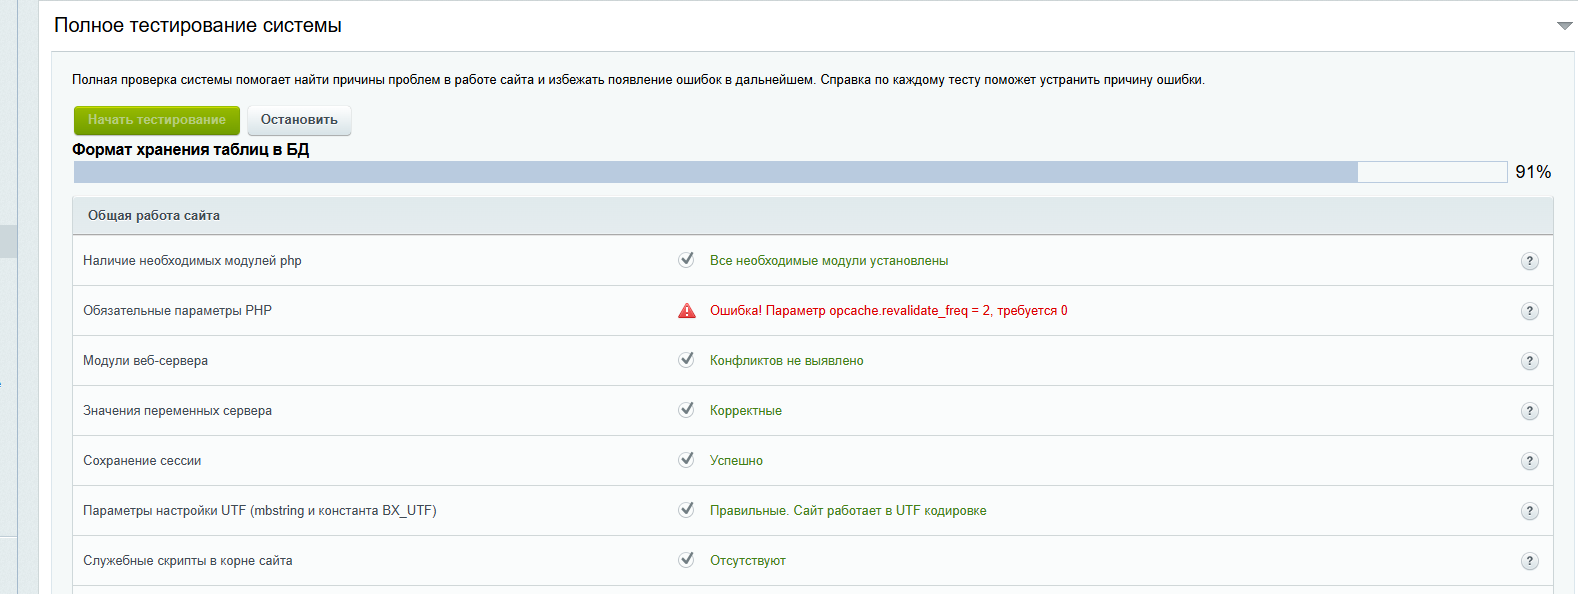1578x594 pixels.
Task: Open help for session saving test
Action: click(1529, 461)
